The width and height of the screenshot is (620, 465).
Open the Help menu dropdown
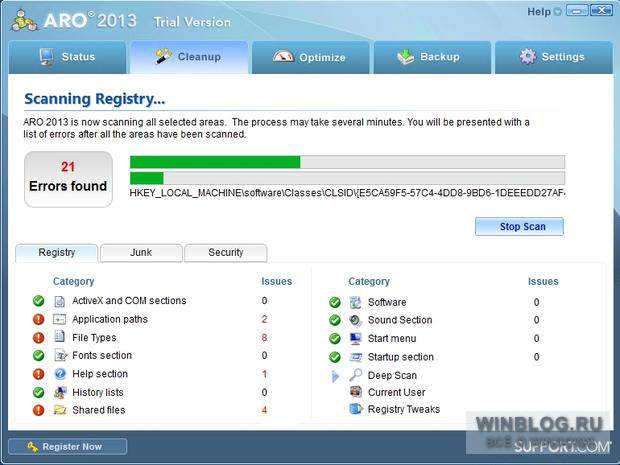pos(544,12)
